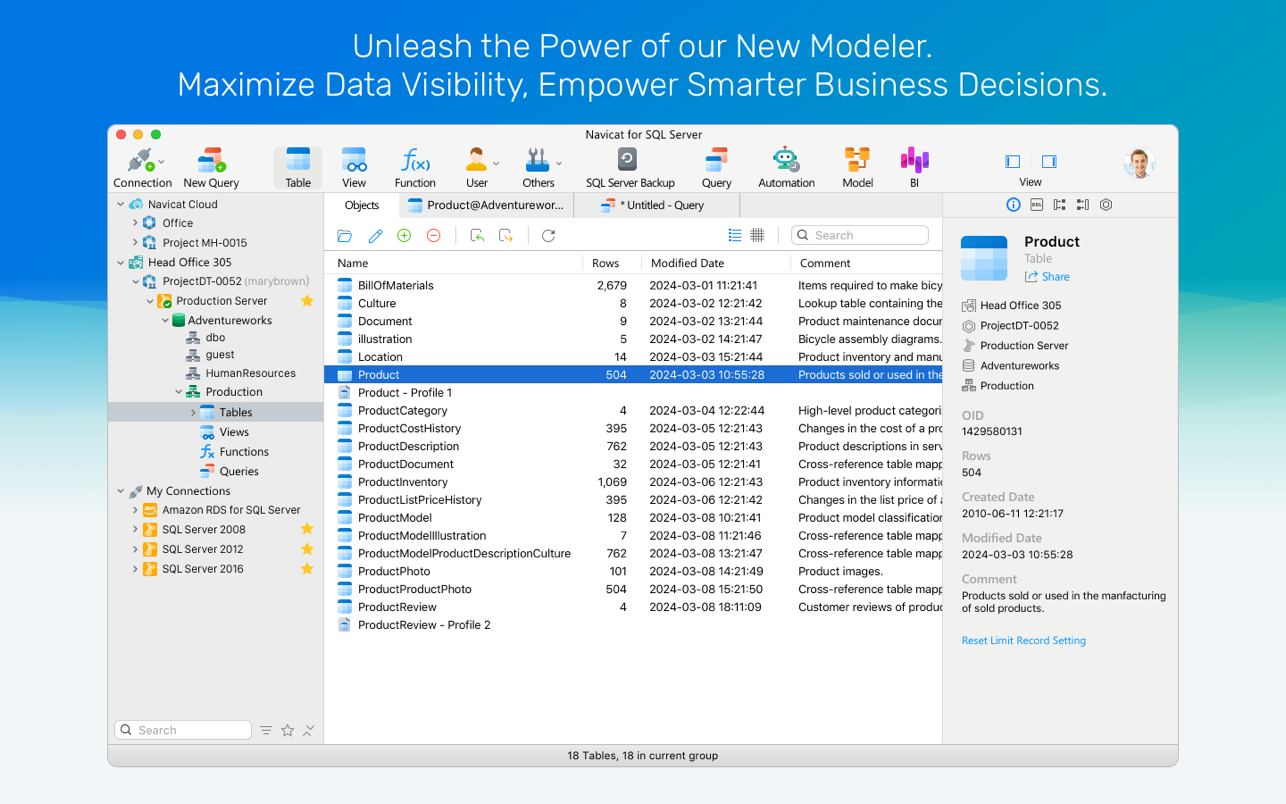1286x804 pixels.
Task: Toggle favorite star on SQL Server 2012
Action: [307, 549]
